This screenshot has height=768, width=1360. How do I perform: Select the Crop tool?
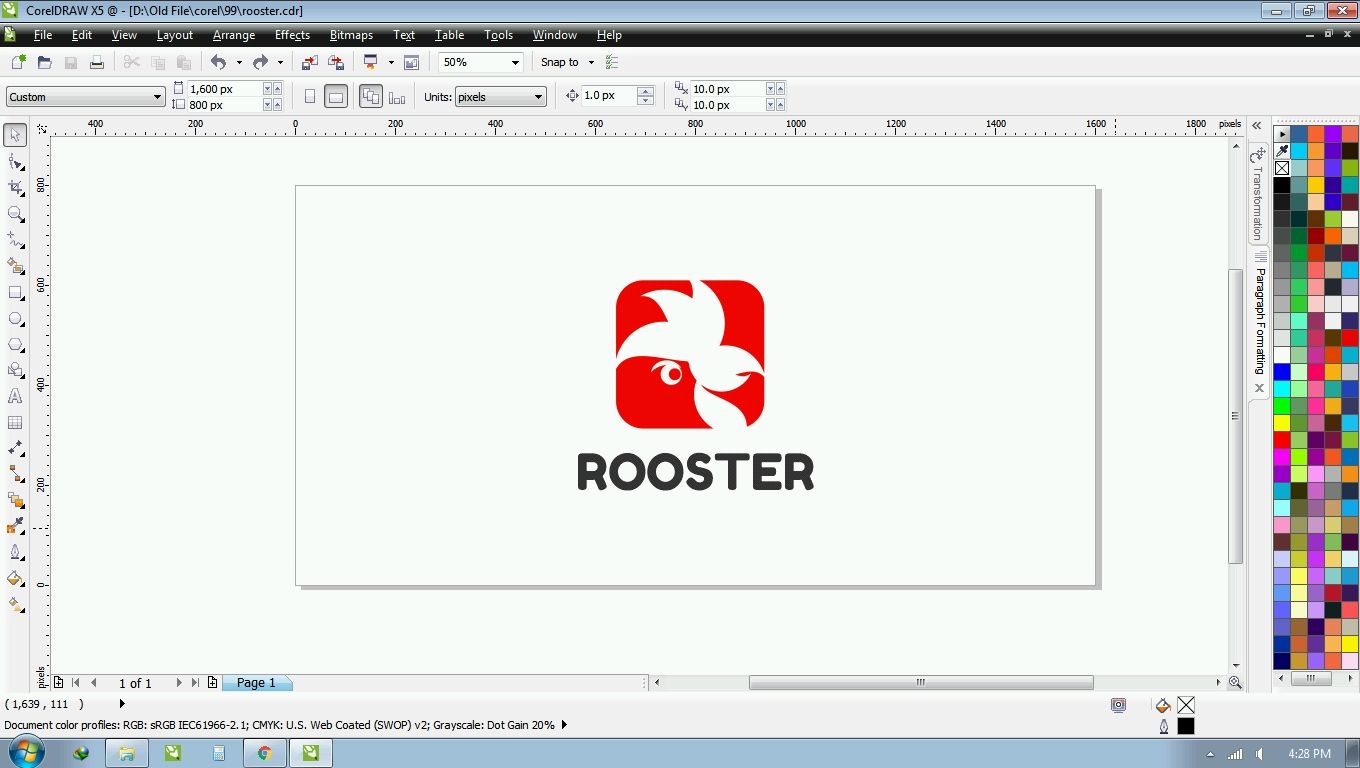click(x=15, y=188)
